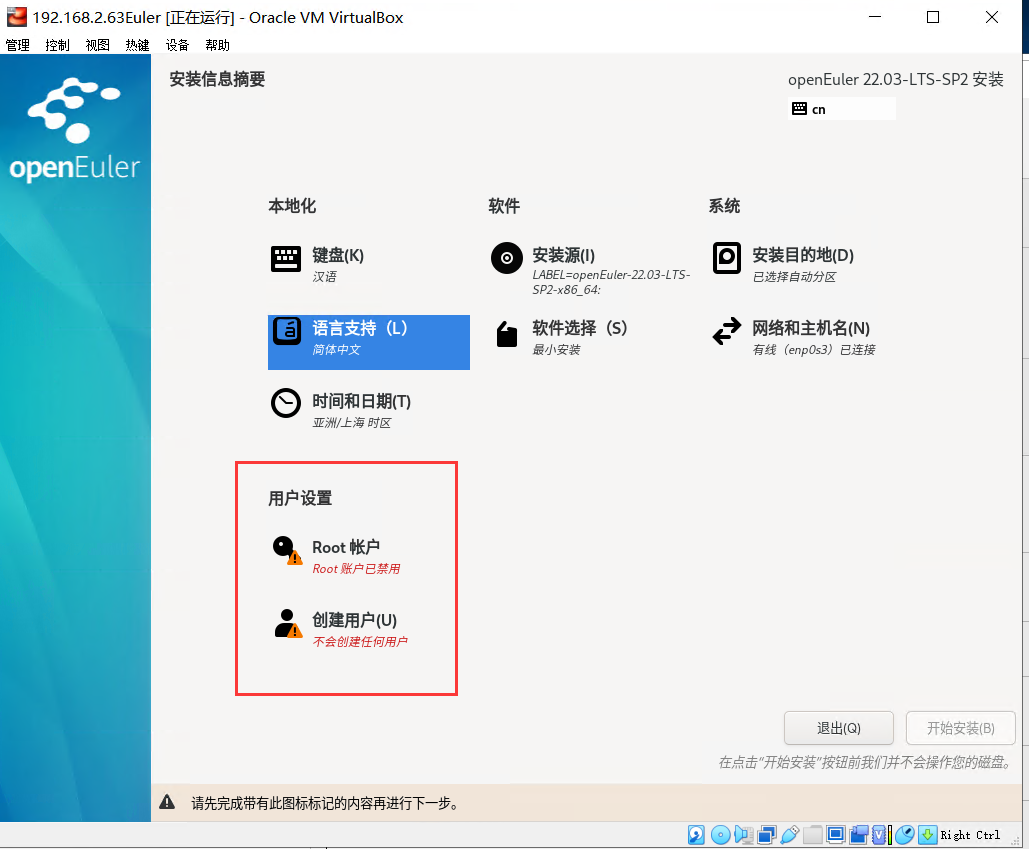This screenshot has width=1029, height=849.
Task: Click the red 'Root 账户已禁用' status text
Action: pos(356,569)
